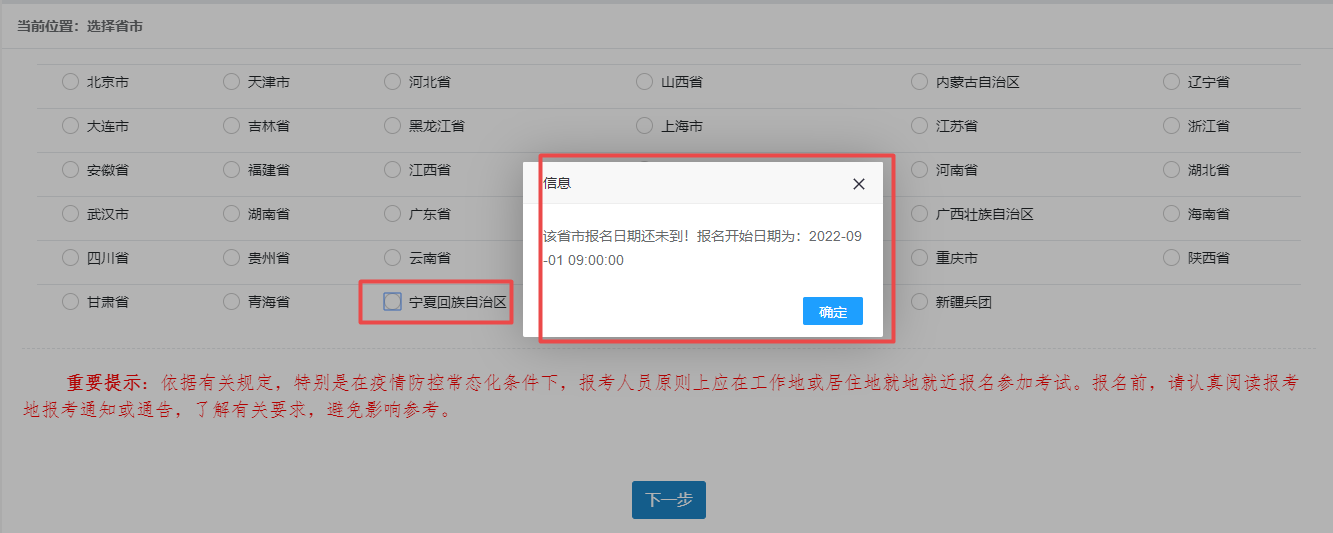1333x533 pixels.
Task: Choose the 宁夏回族自治区 radio option
Action: [x=392, y=301]
